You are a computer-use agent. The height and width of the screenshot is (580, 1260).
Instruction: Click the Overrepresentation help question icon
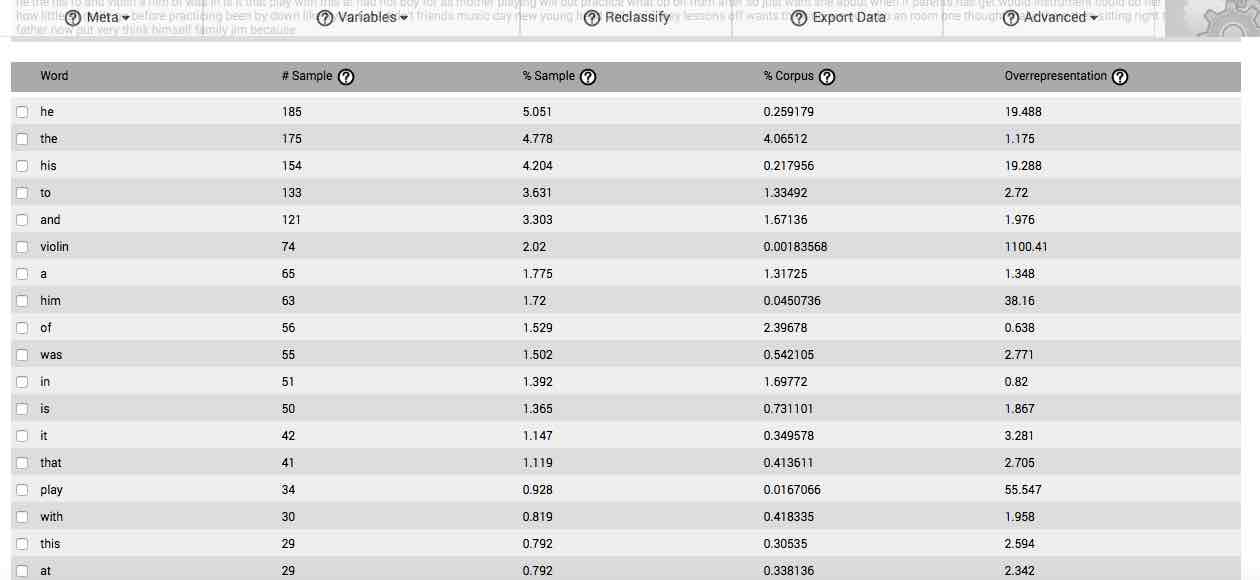pos(1120,77)
